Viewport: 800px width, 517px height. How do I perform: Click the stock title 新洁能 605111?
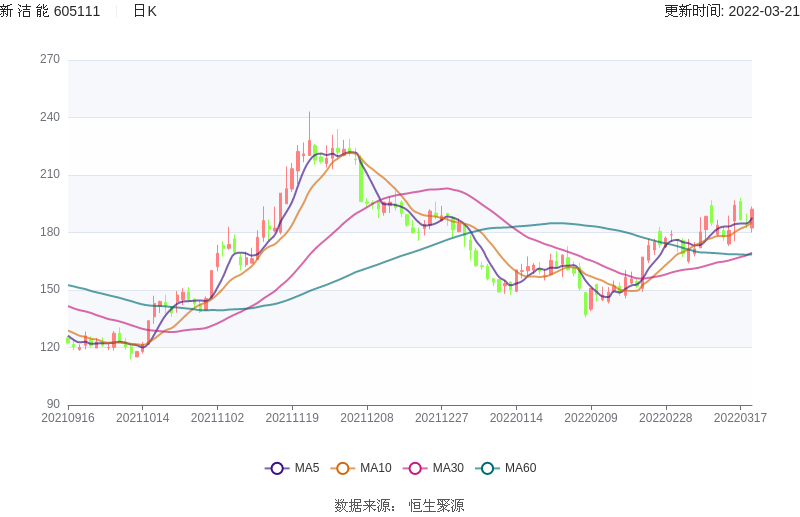coord(50,11)
